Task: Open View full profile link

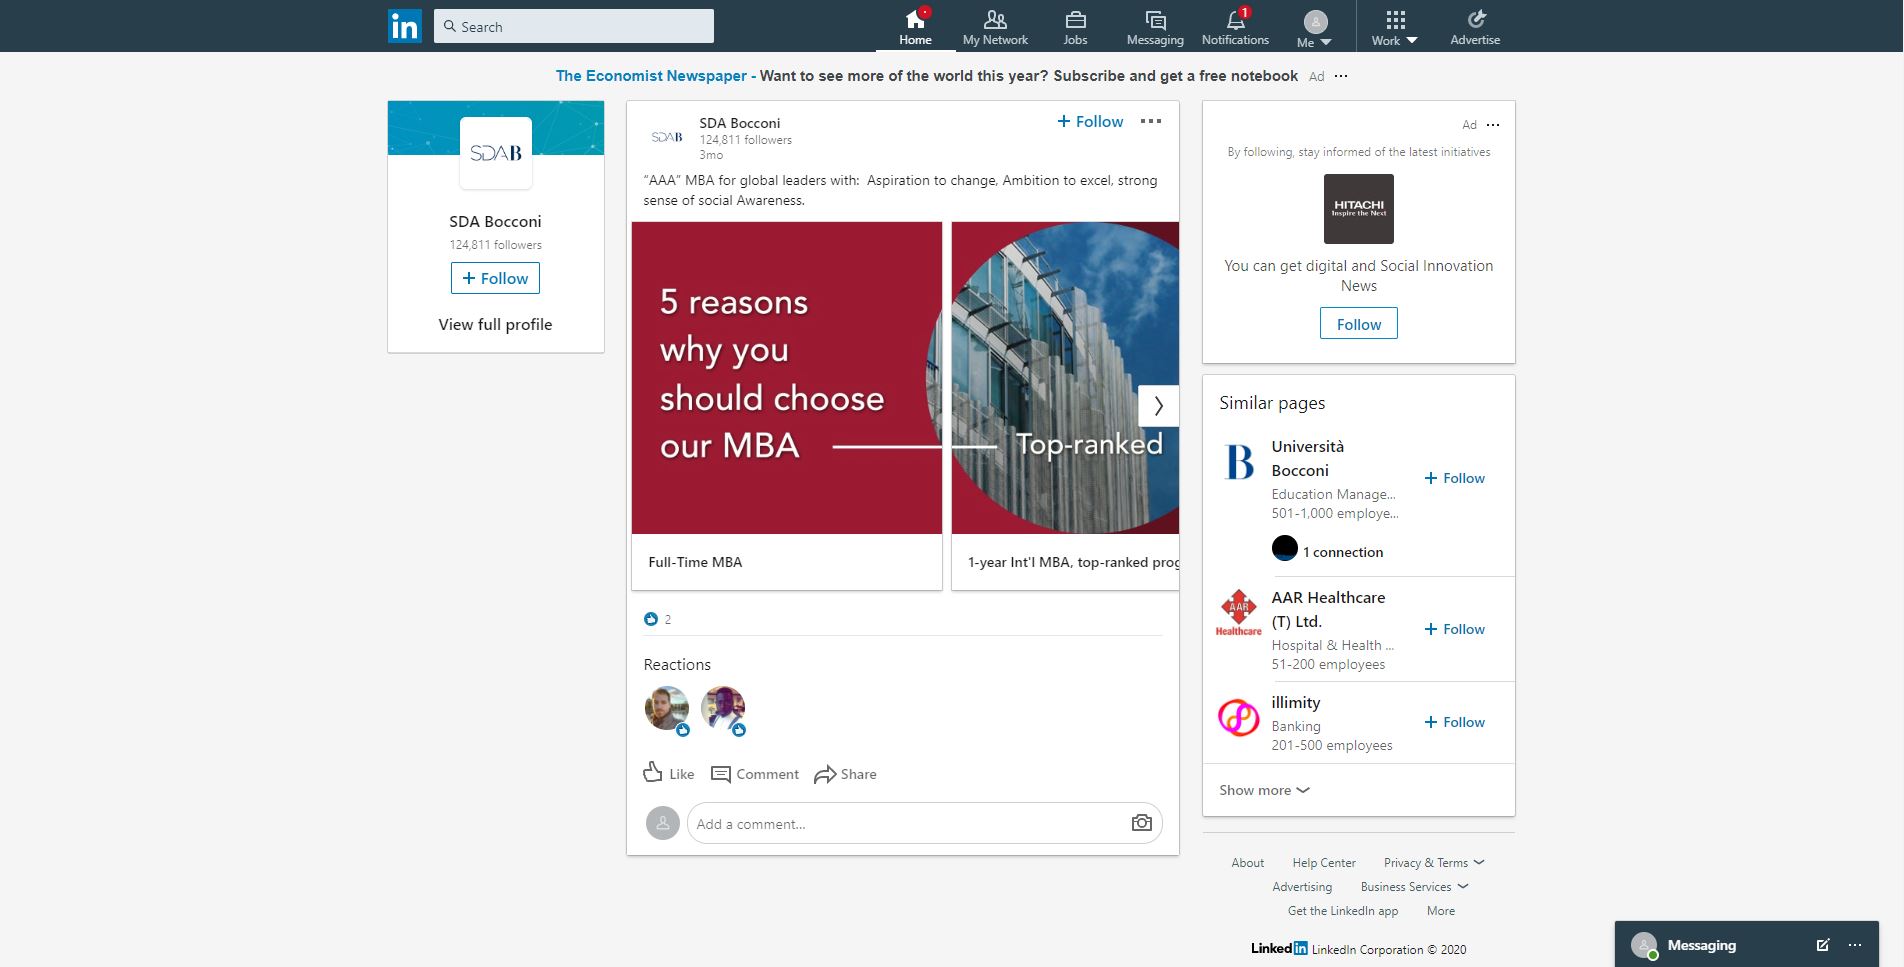Action: (495, 324)
